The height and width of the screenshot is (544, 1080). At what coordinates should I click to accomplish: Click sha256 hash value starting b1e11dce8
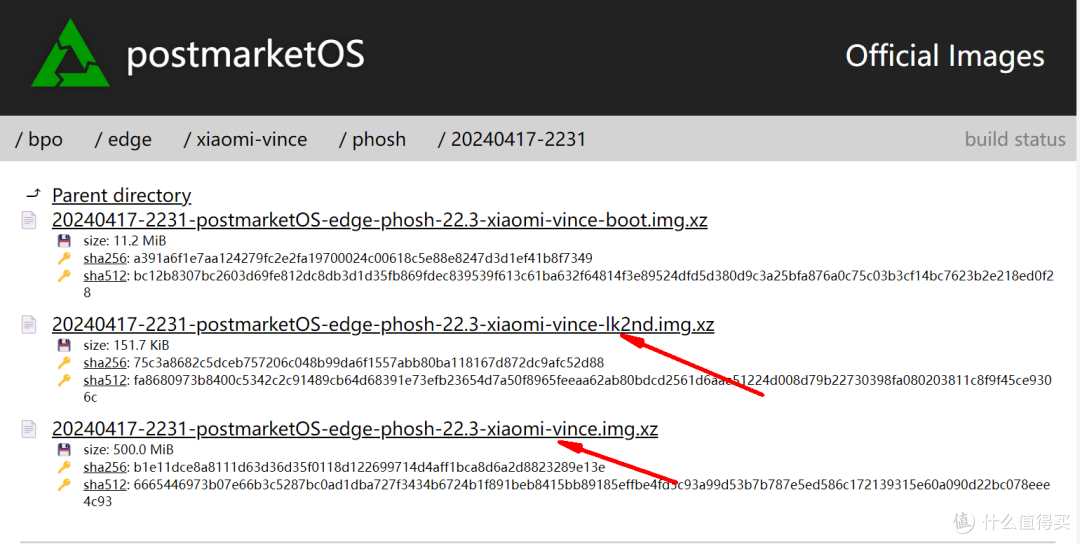369,467
